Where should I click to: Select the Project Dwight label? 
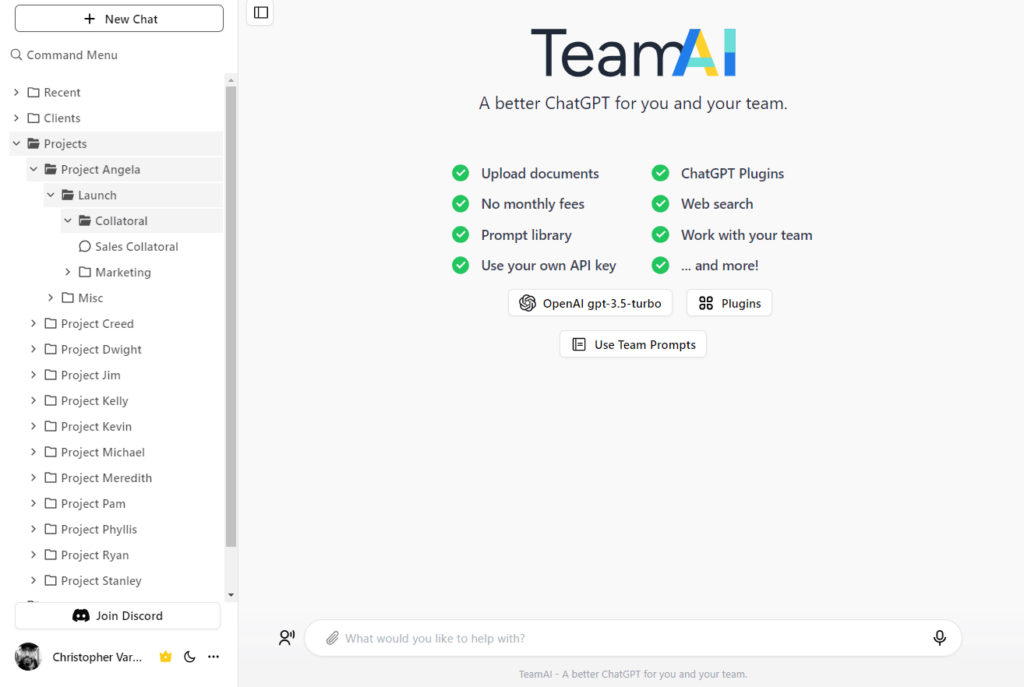101,349
